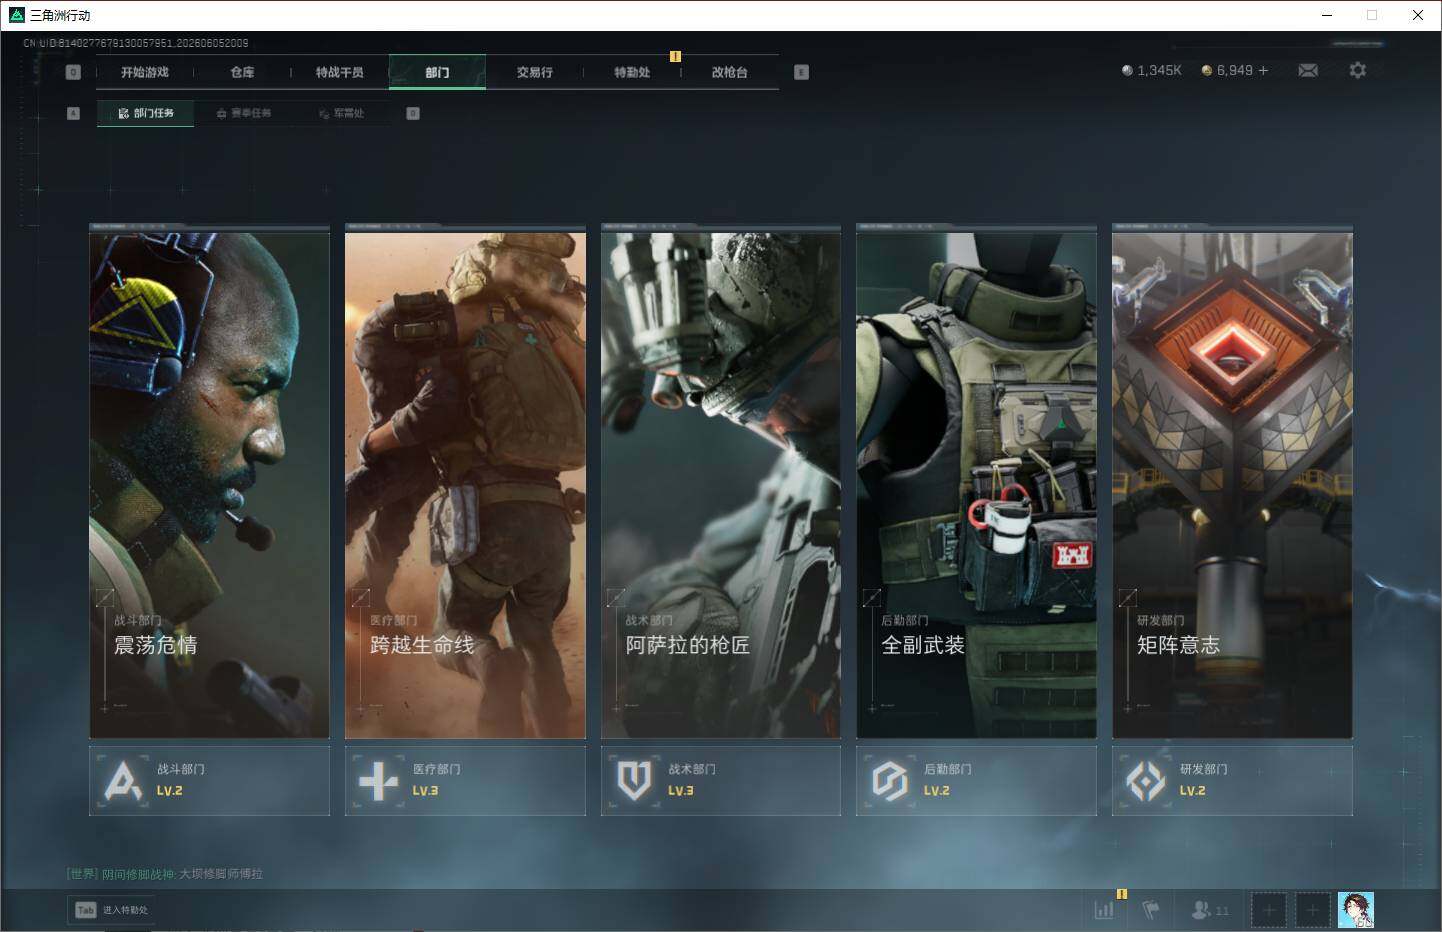Screen dimensions: 1442x932
Task: Switch to the 开始游戏 tab
Action: coord(145,72)
